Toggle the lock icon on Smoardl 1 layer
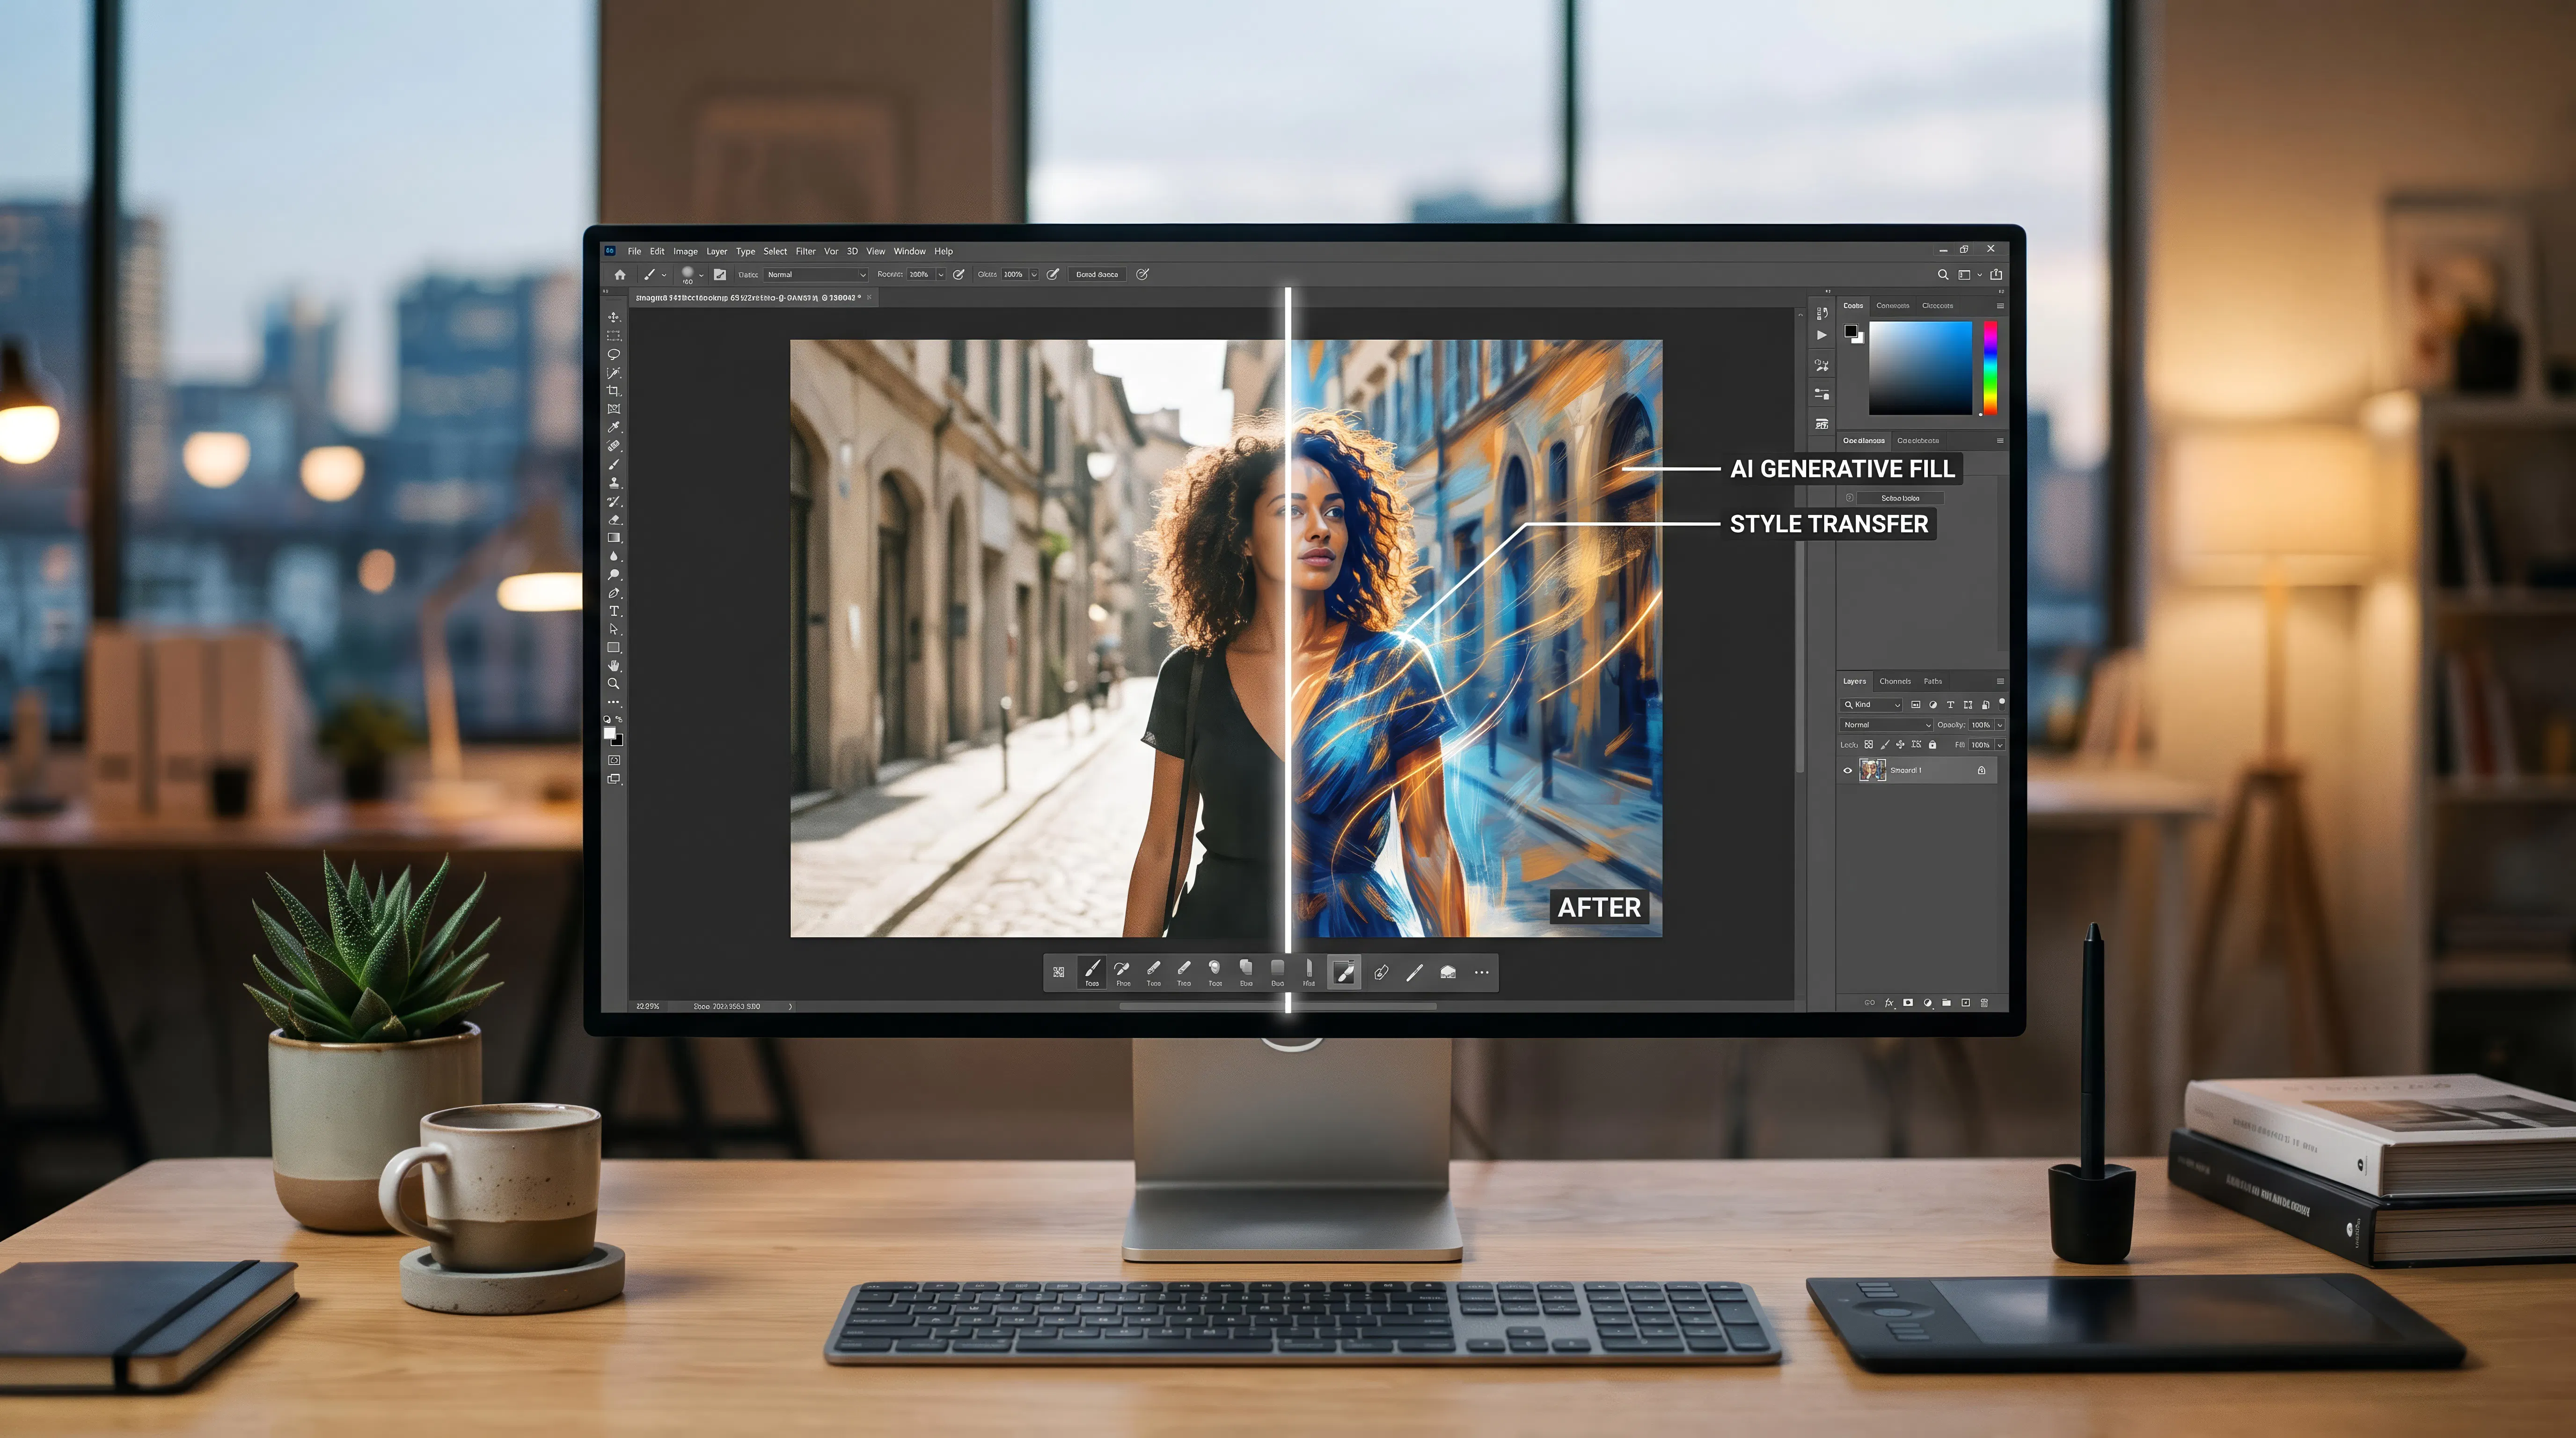Screen dimensions: 2576x1438 [x=1981, y=770]
